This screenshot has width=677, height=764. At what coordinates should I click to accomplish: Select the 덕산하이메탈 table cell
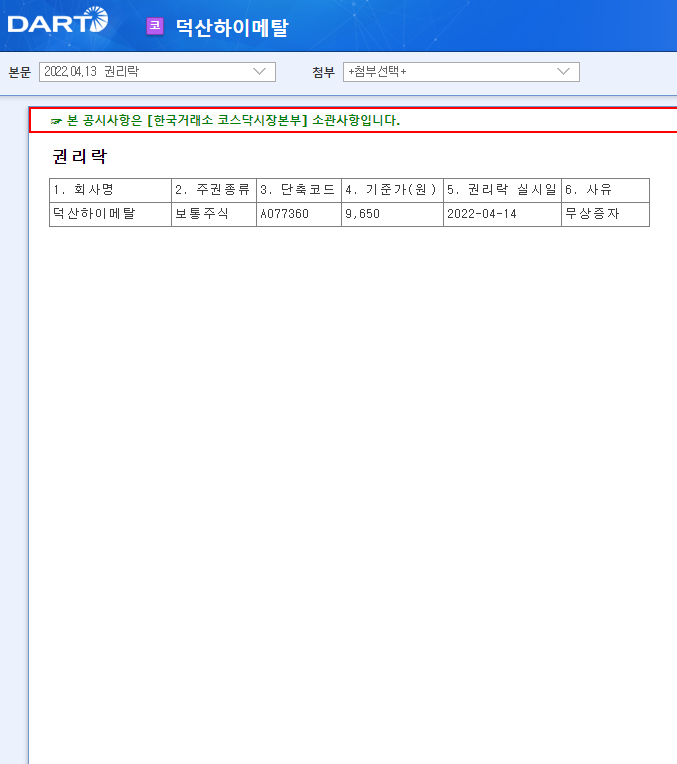[111, 214]
